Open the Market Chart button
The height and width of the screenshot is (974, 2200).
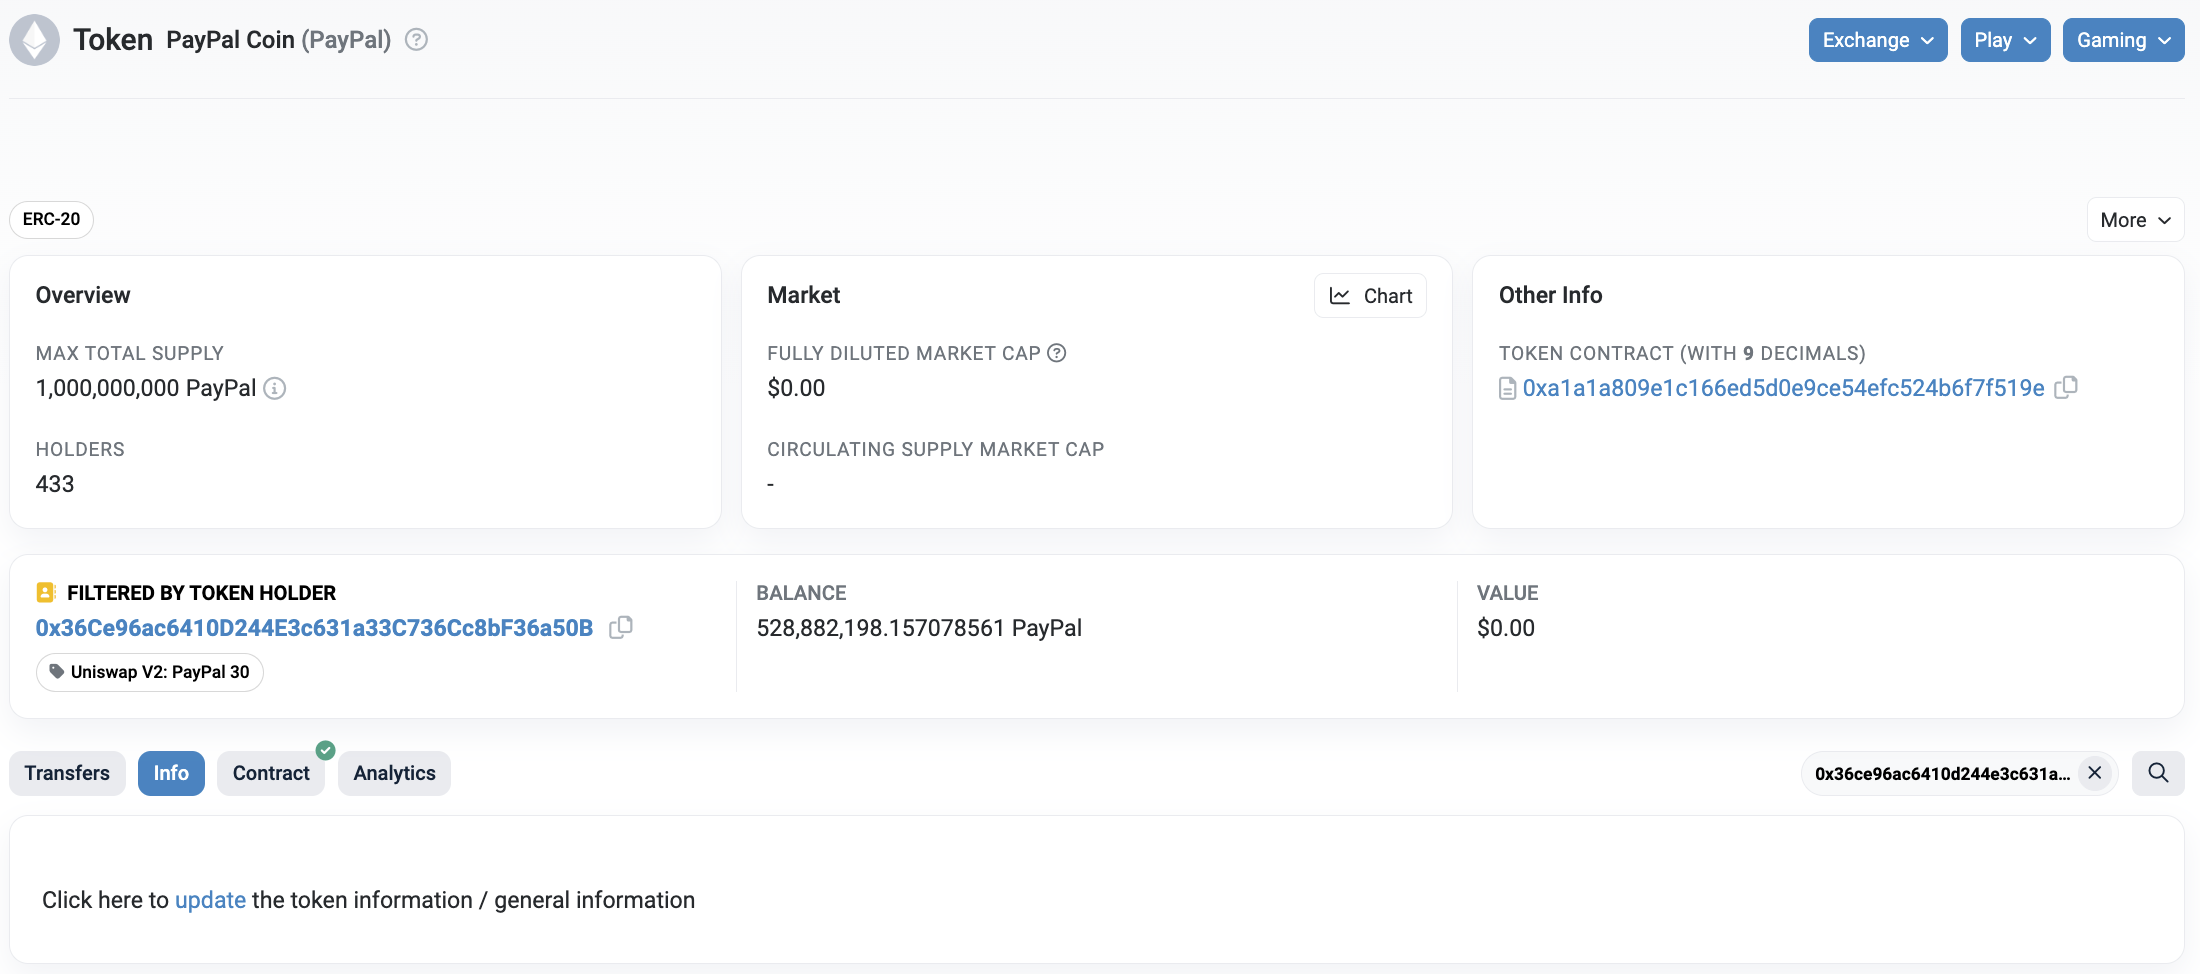[x=1370, y=296]
